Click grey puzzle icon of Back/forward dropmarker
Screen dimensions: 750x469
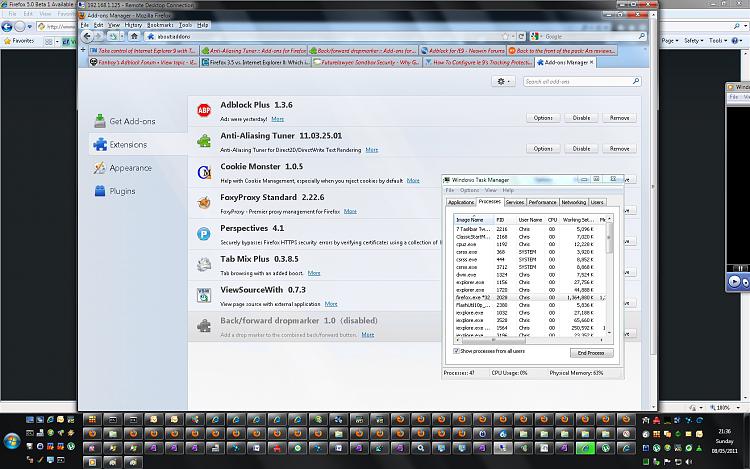pos(204,326)
